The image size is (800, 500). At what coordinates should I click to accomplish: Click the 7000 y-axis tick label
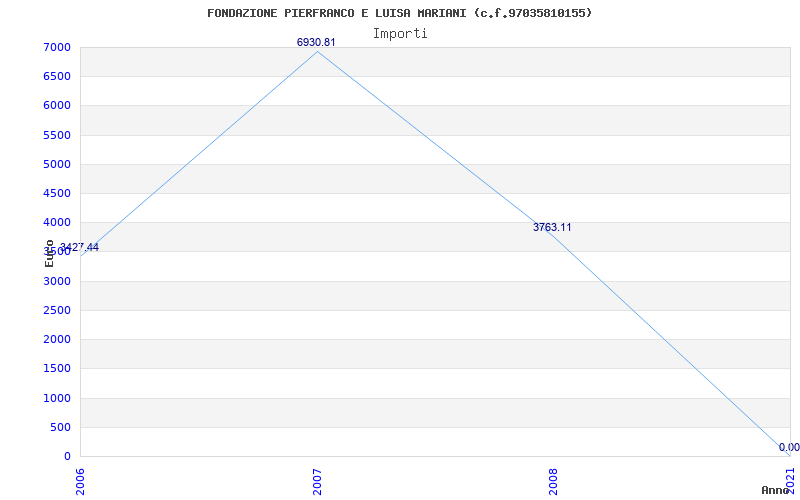[x=56, y=47]
